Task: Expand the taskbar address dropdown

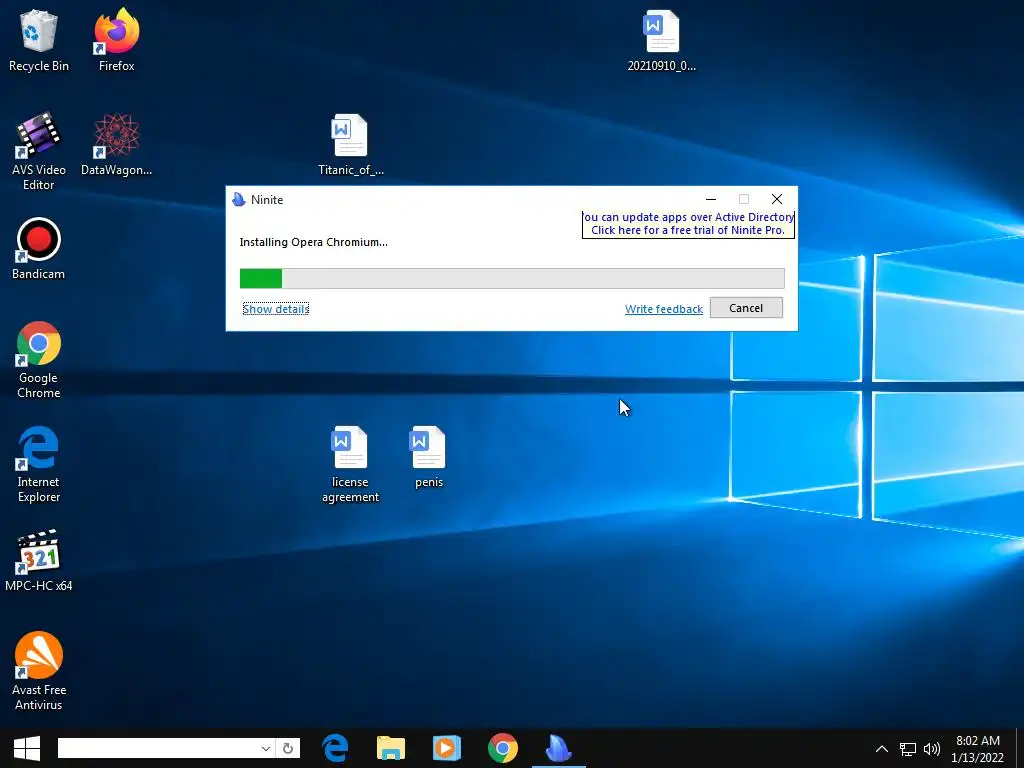Action: pos(265,748)
